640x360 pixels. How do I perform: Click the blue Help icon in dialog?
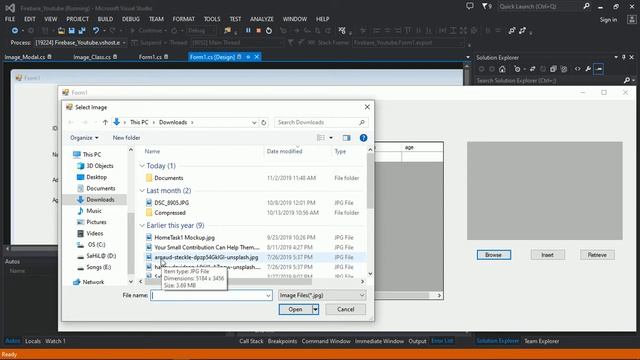[363, 138]
